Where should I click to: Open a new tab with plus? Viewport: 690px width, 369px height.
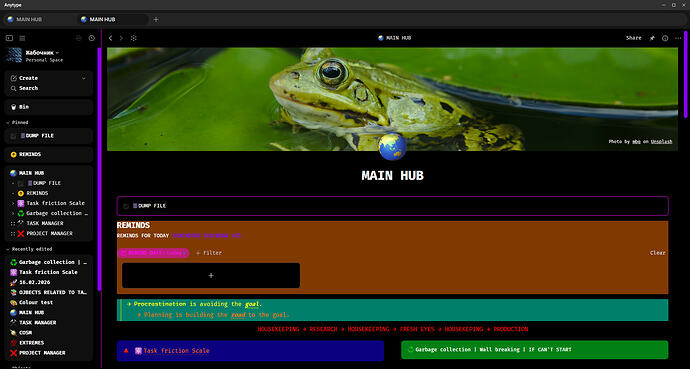coord(156,19)
